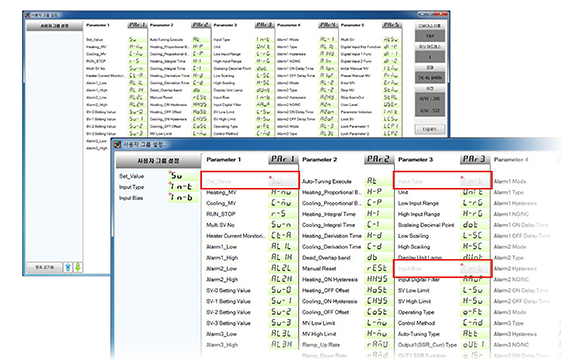Click the bottom button in the right side panel

click(429, 129)
